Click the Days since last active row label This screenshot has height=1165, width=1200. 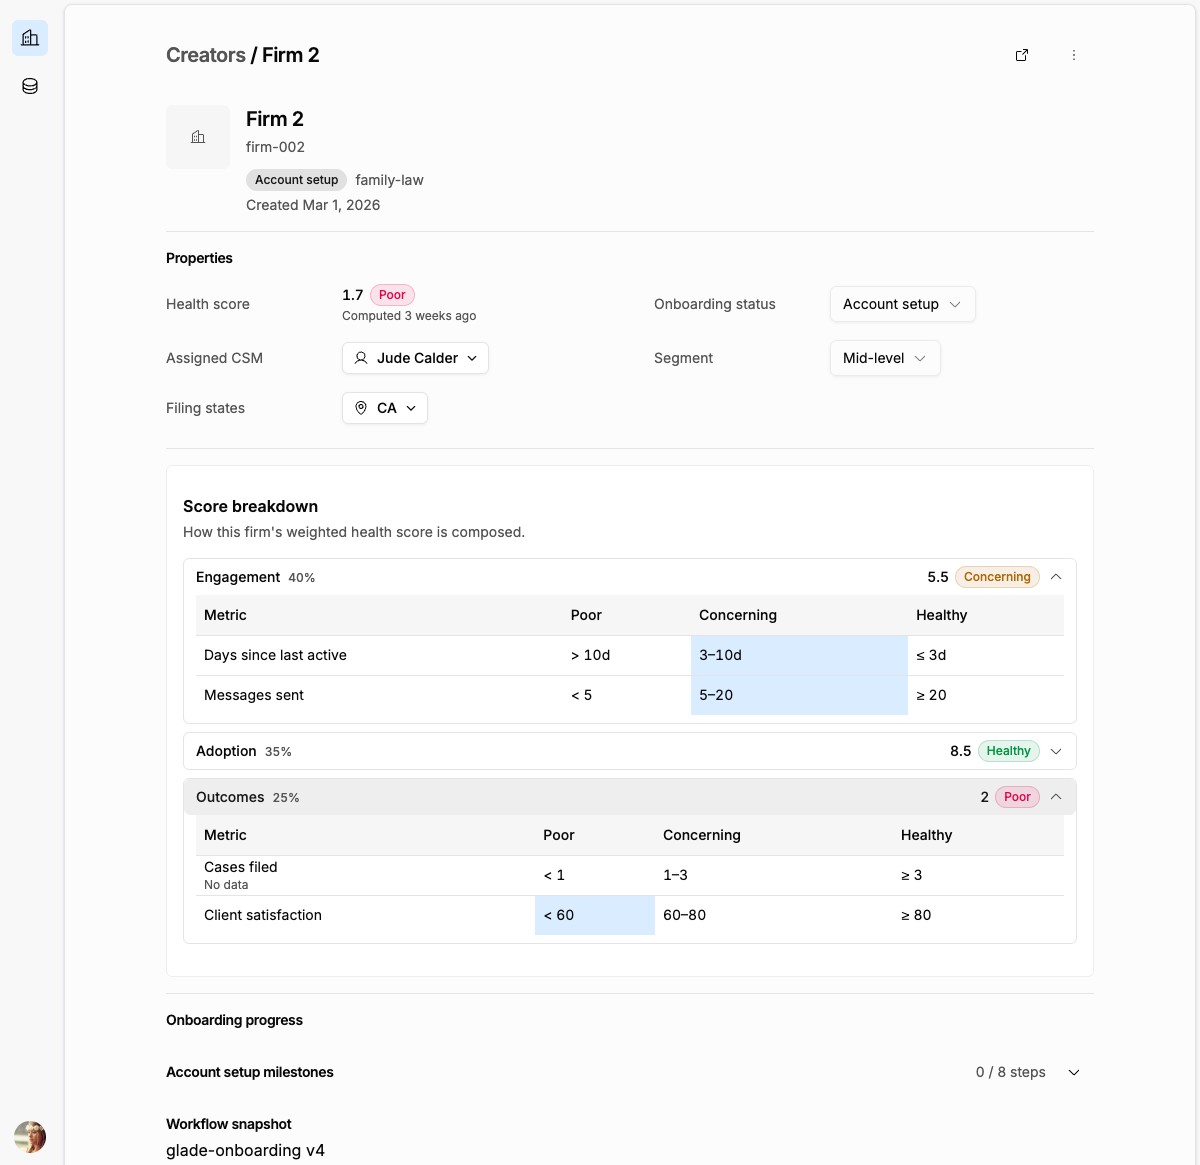pyautogui.click(x=275, y=655)
